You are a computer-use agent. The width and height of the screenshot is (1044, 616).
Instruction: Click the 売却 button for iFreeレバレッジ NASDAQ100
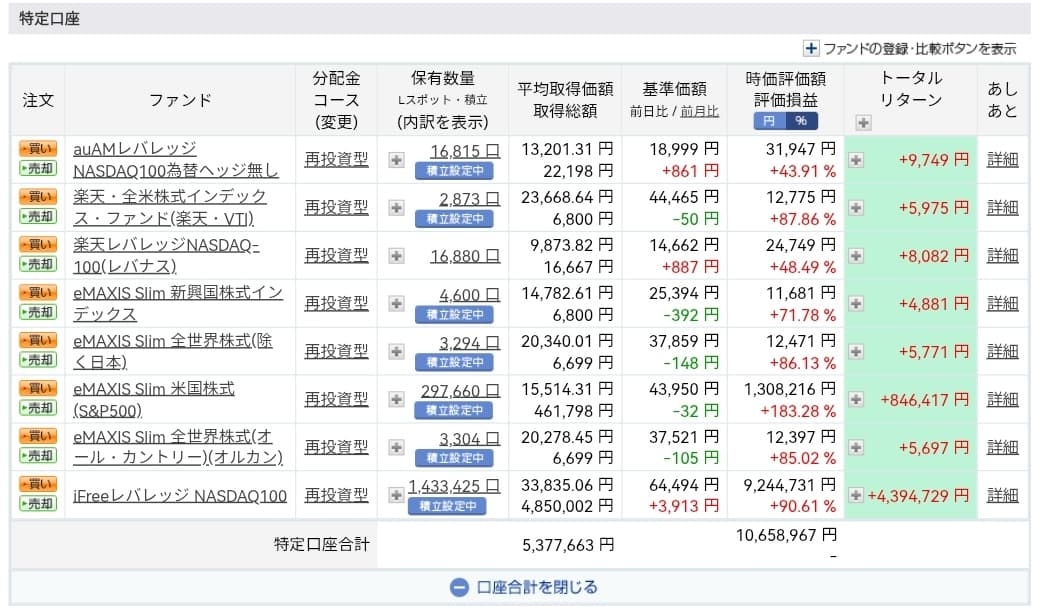point(38,504)
